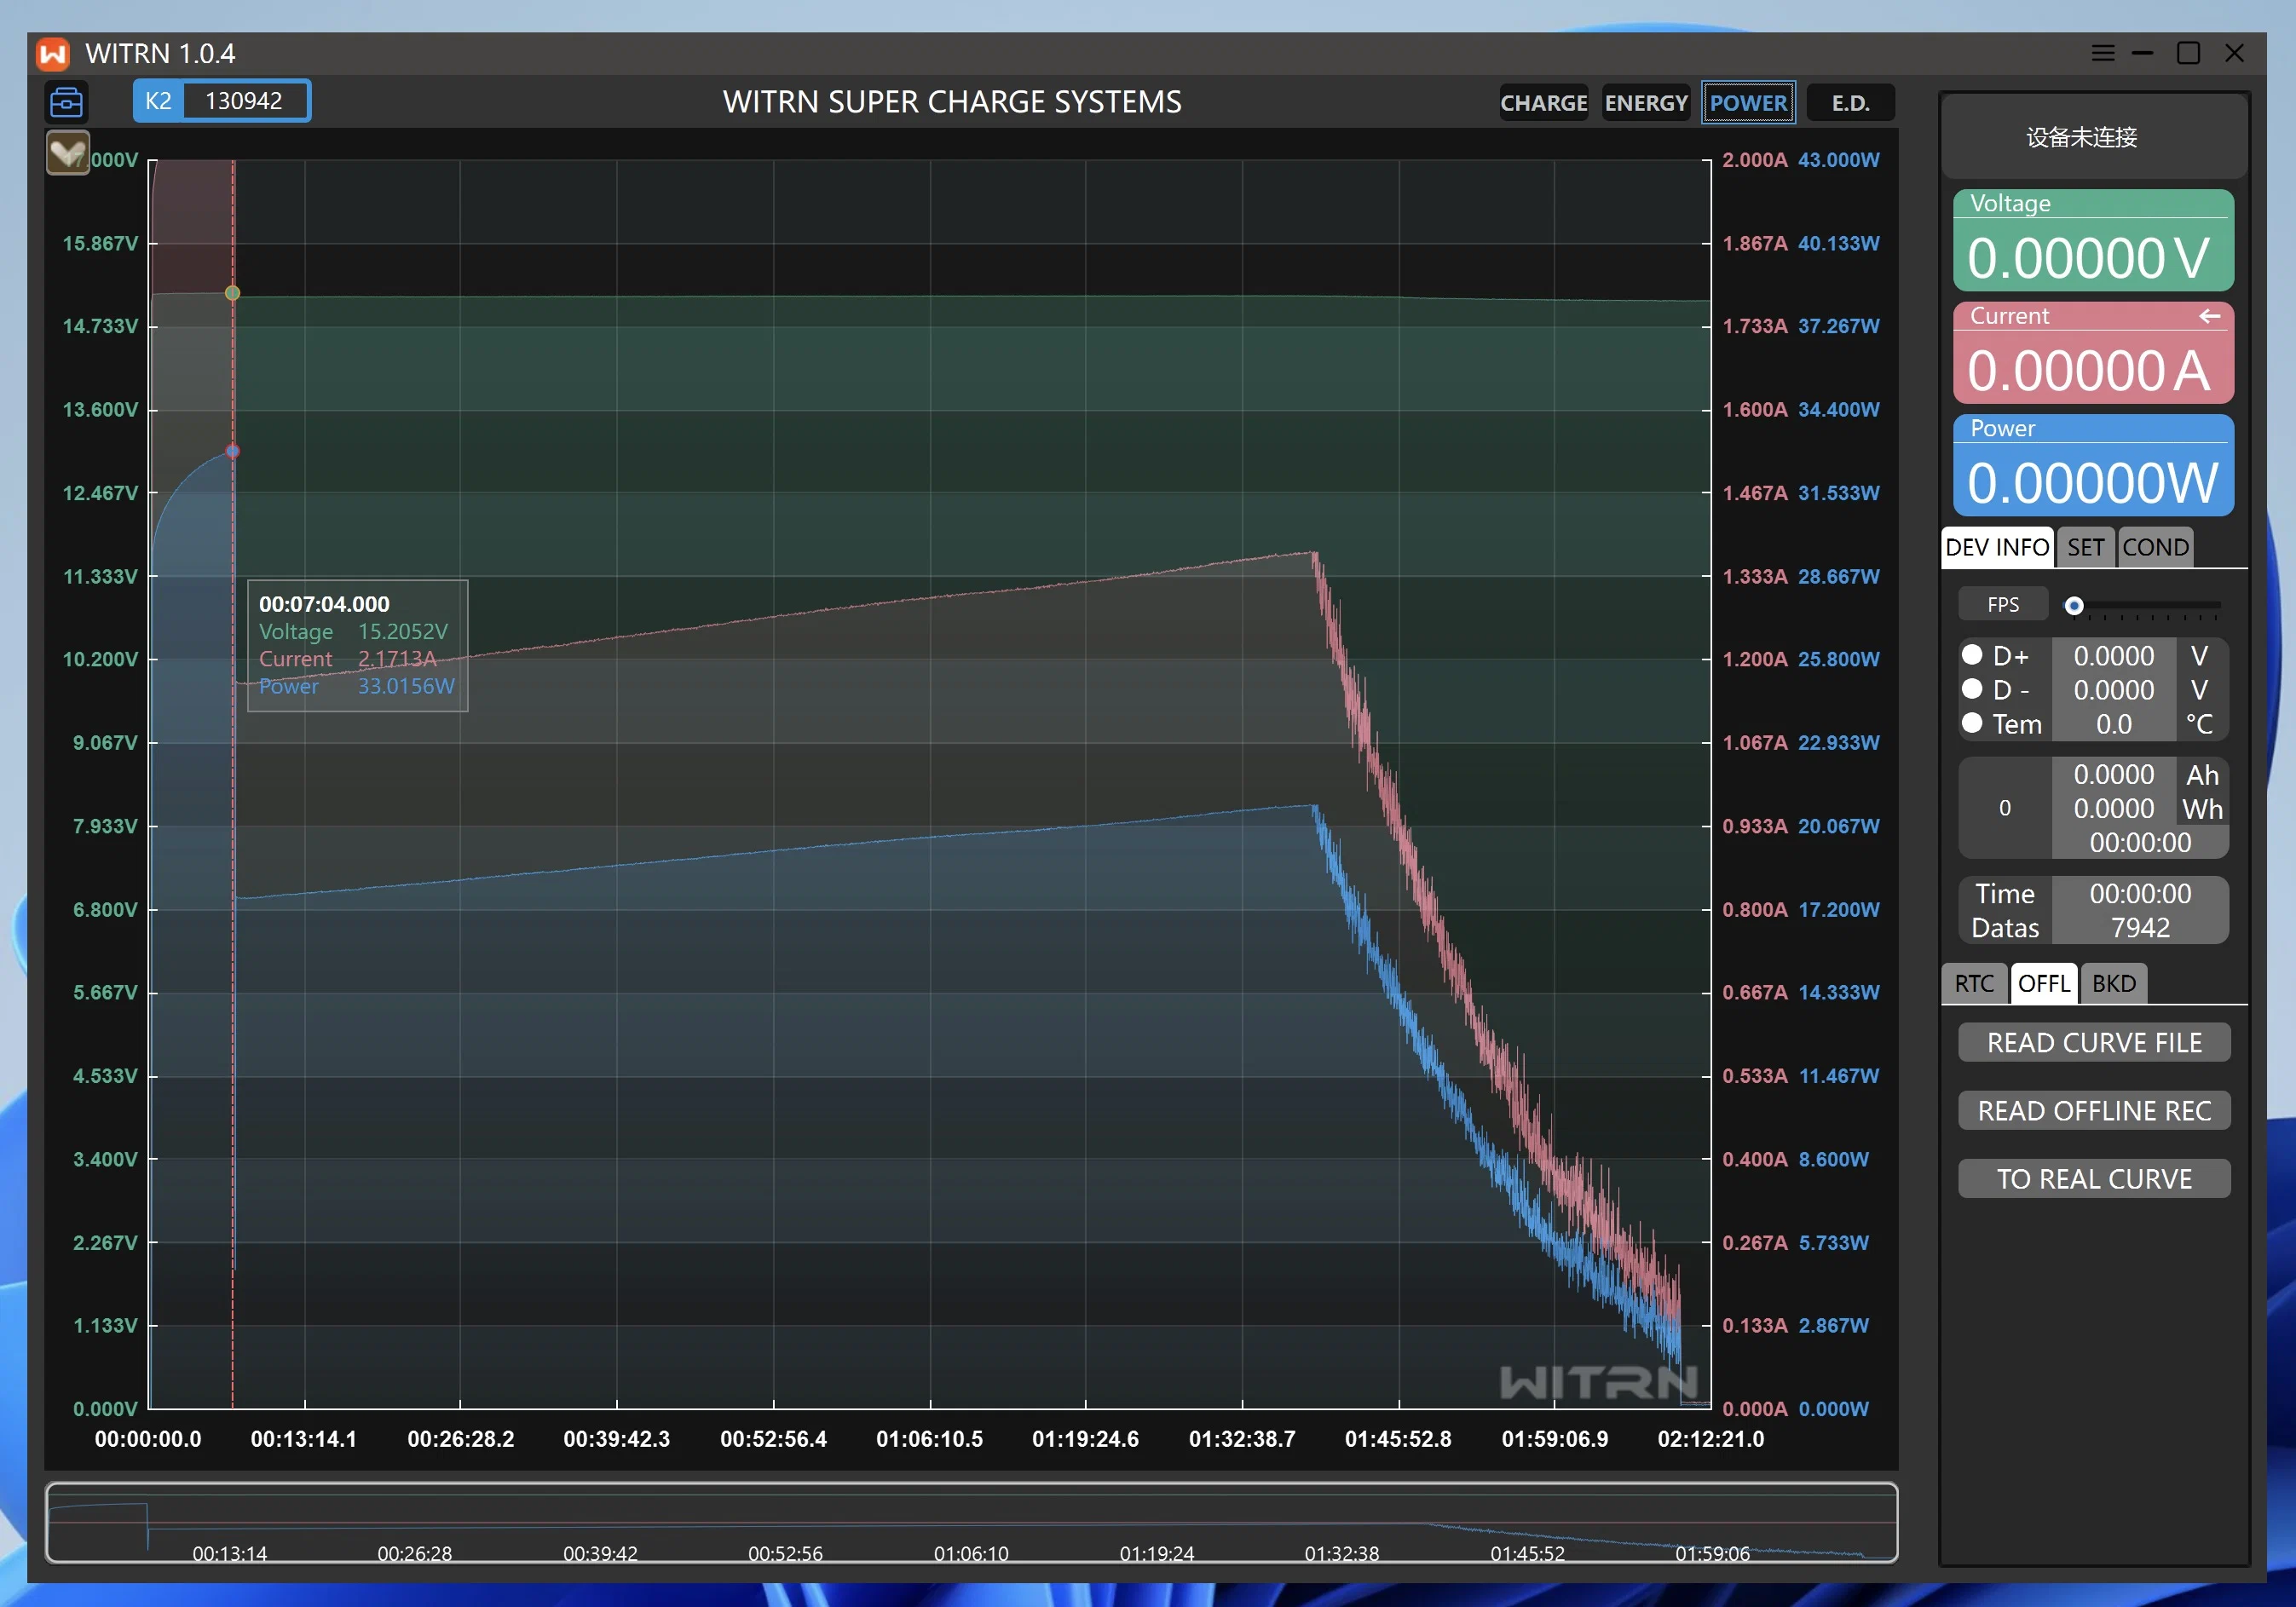Screen dimensions: 2296x1607
Task: Toggle the Tem radio indicator
Action: click(1972, 723)
